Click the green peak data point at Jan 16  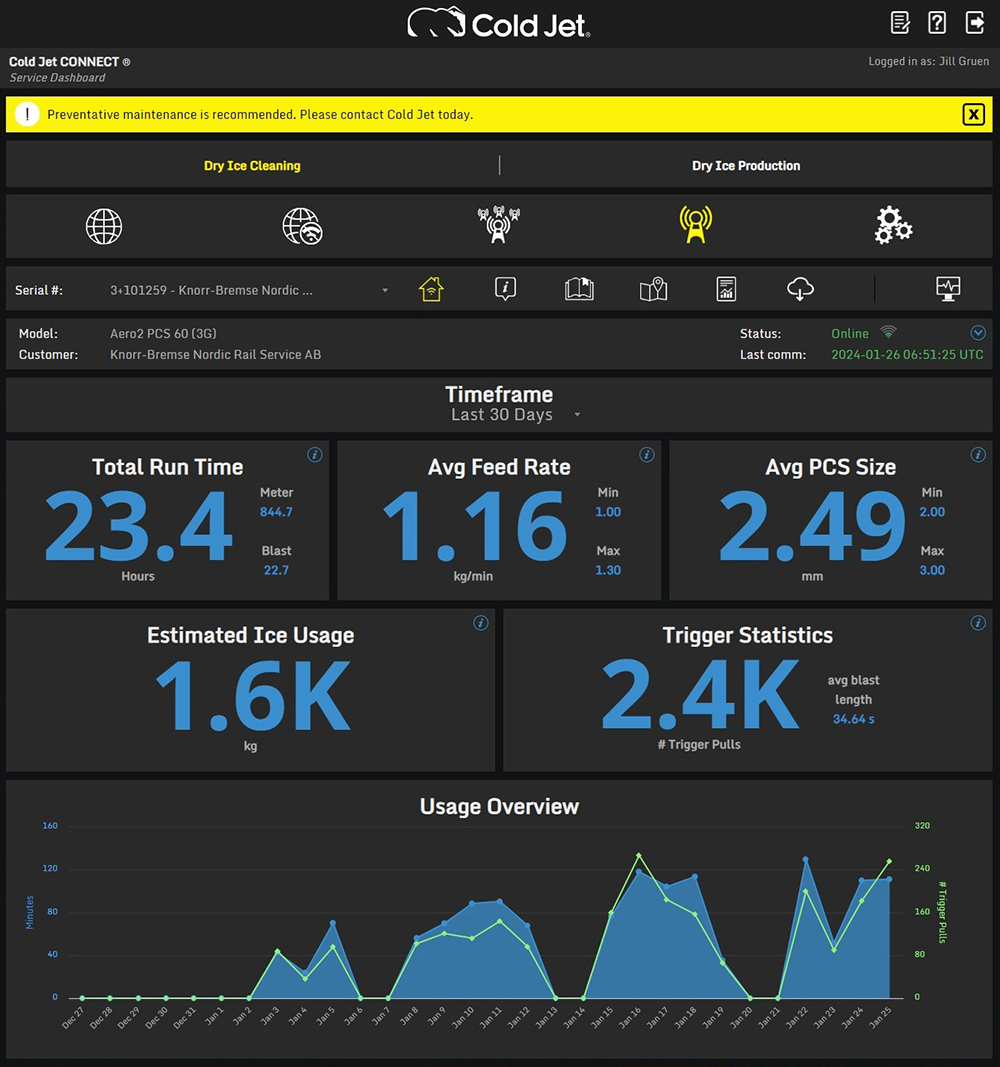(639, 855)
